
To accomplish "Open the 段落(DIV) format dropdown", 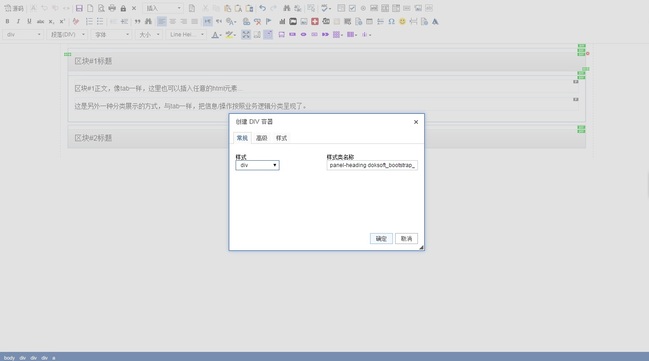I will coord(67,35).
